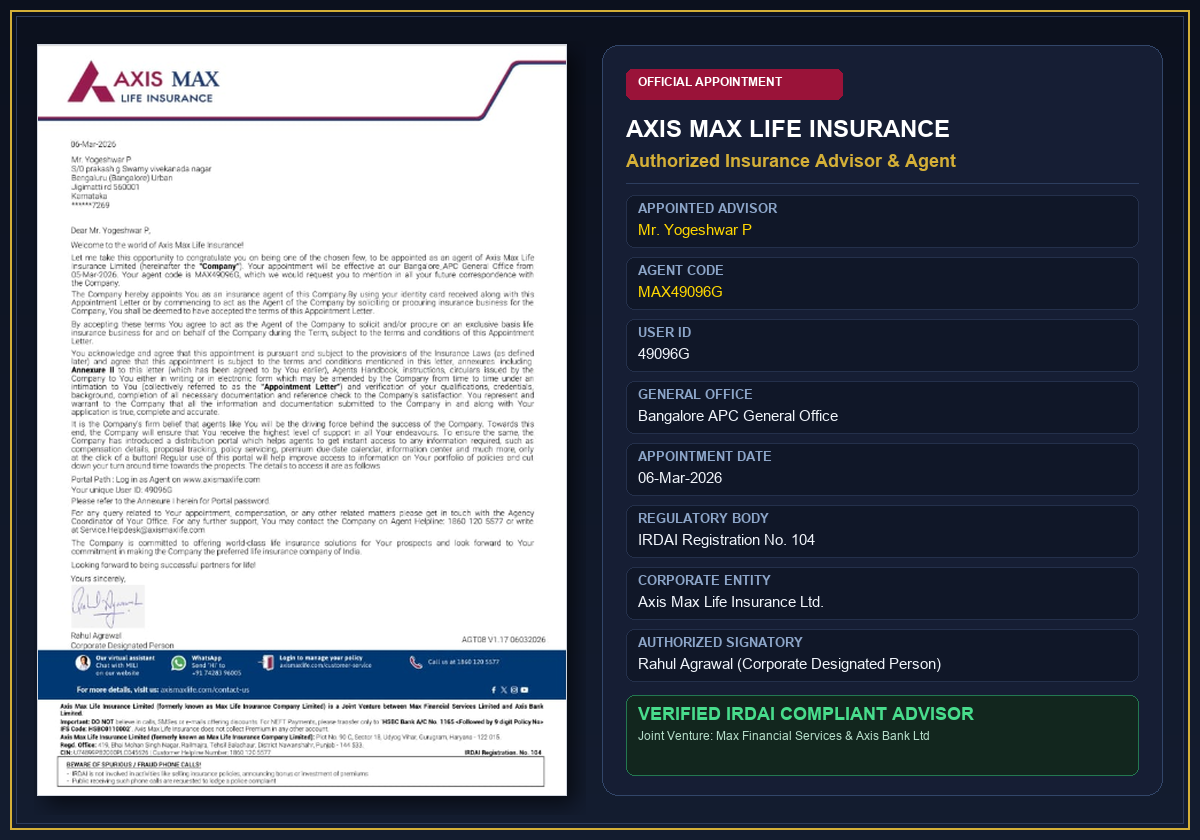Click the X social icon in footer
Viewport: 1200px width, 840px height.
pyautogui.click(x=504, y=690)
